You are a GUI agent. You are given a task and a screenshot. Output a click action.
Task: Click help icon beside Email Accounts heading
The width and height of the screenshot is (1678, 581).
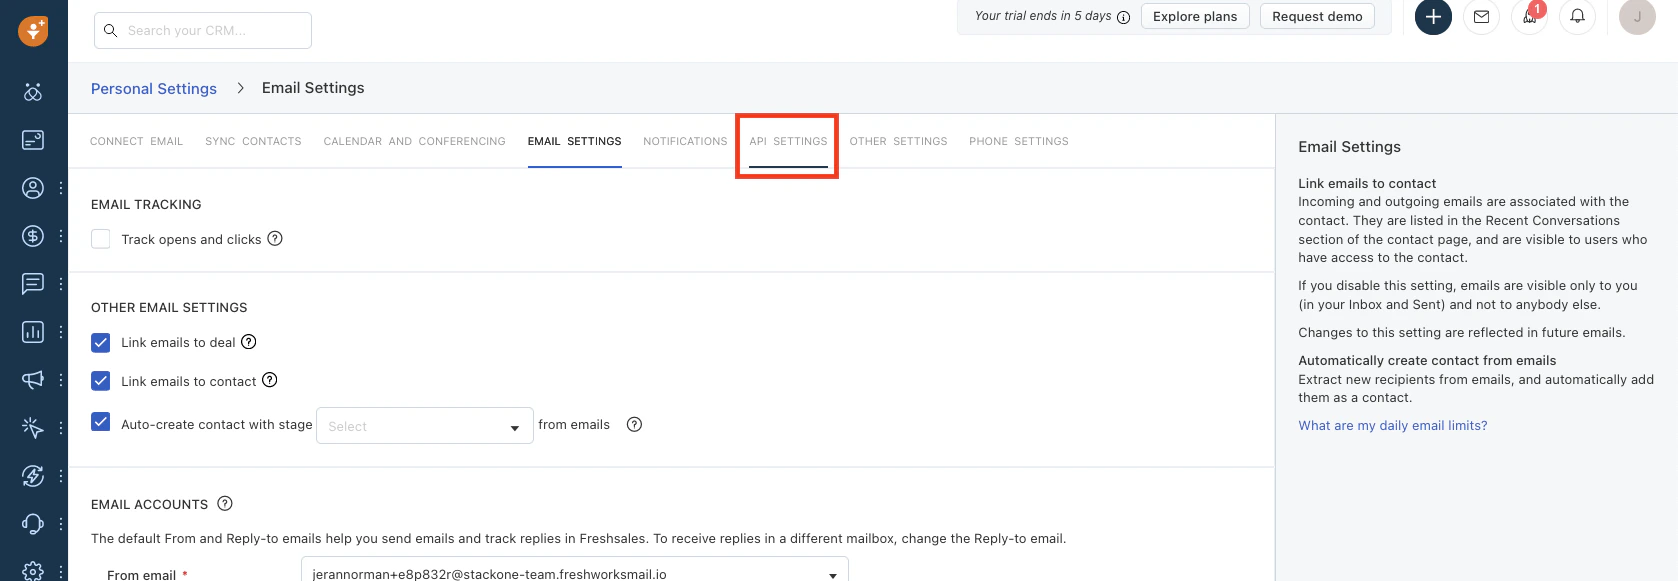tap(225, 503)
